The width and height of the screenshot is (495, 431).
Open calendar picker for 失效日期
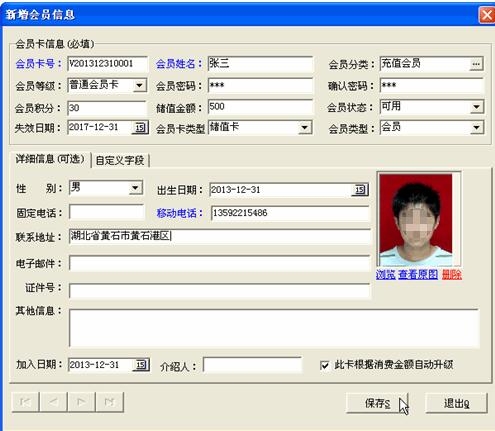pyautogui.click(x=140, y=128)
